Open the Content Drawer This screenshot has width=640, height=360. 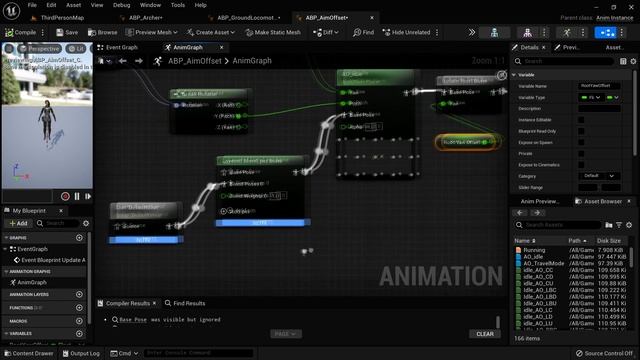pos(29,353)
